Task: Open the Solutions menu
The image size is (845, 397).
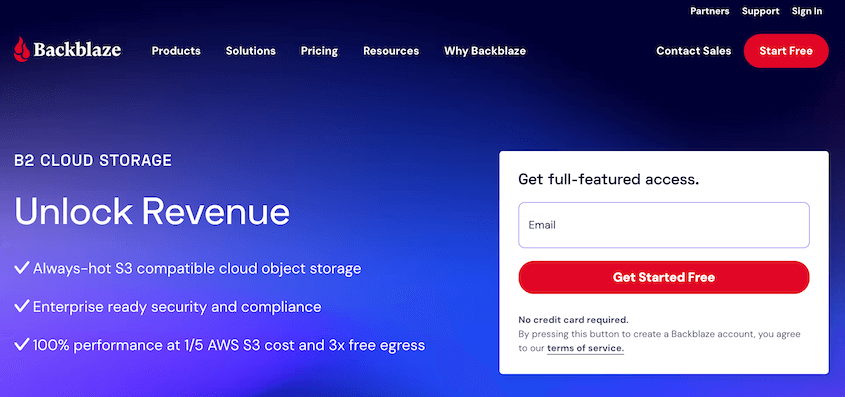Action: click(251, 51)
